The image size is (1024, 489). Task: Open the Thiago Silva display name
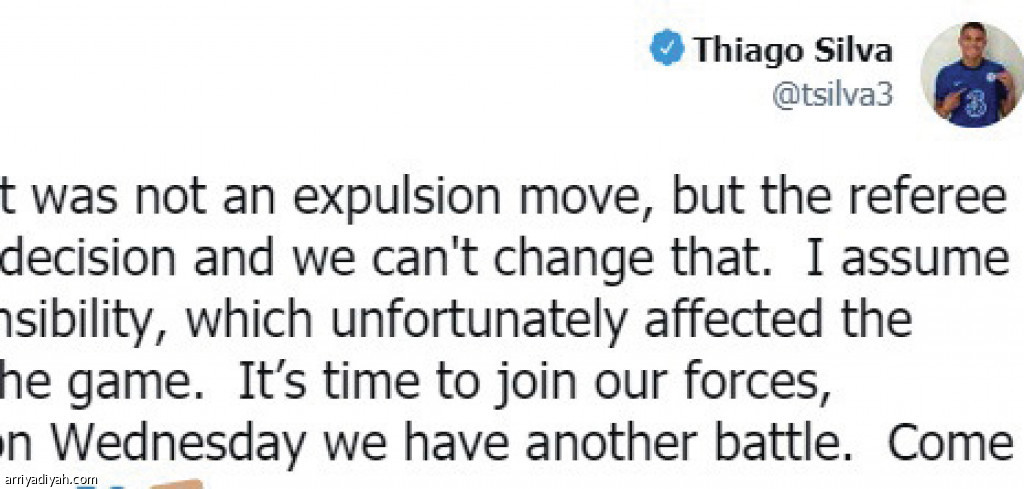pos(792,50)
